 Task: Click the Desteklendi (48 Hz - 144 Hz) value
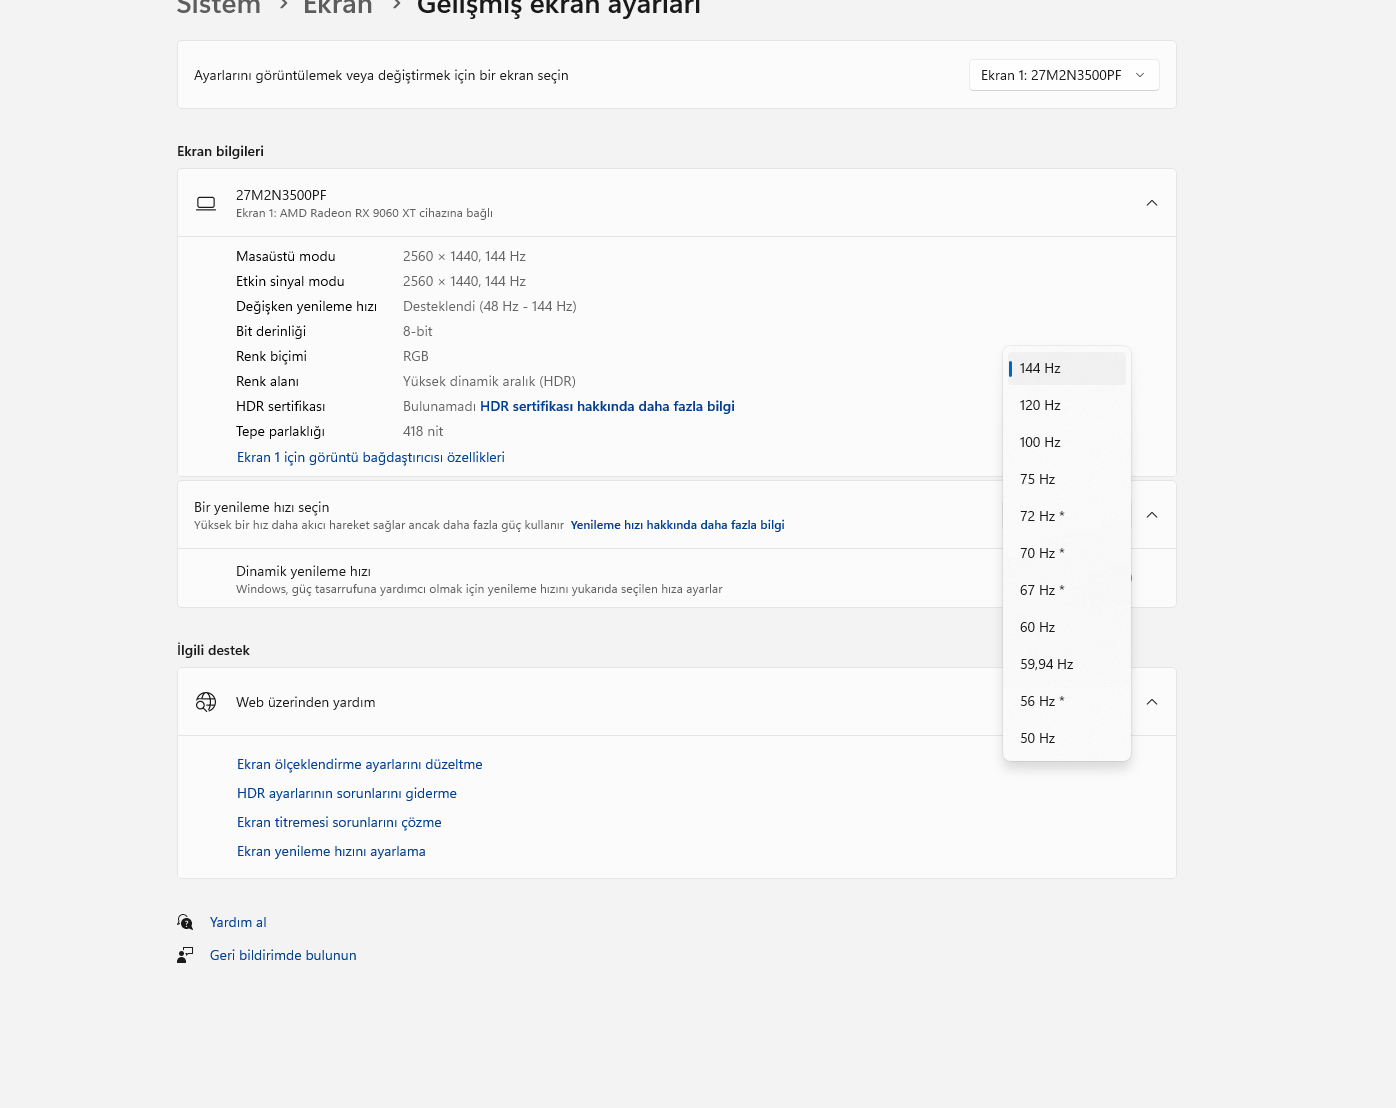[x=490, y=306]
